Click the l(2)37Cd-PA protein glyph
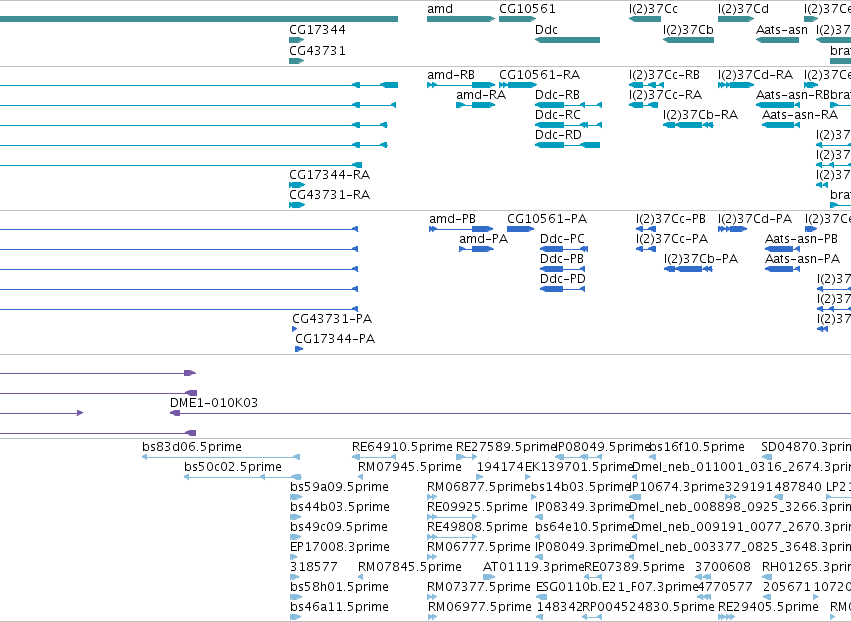 pos(733,229)
